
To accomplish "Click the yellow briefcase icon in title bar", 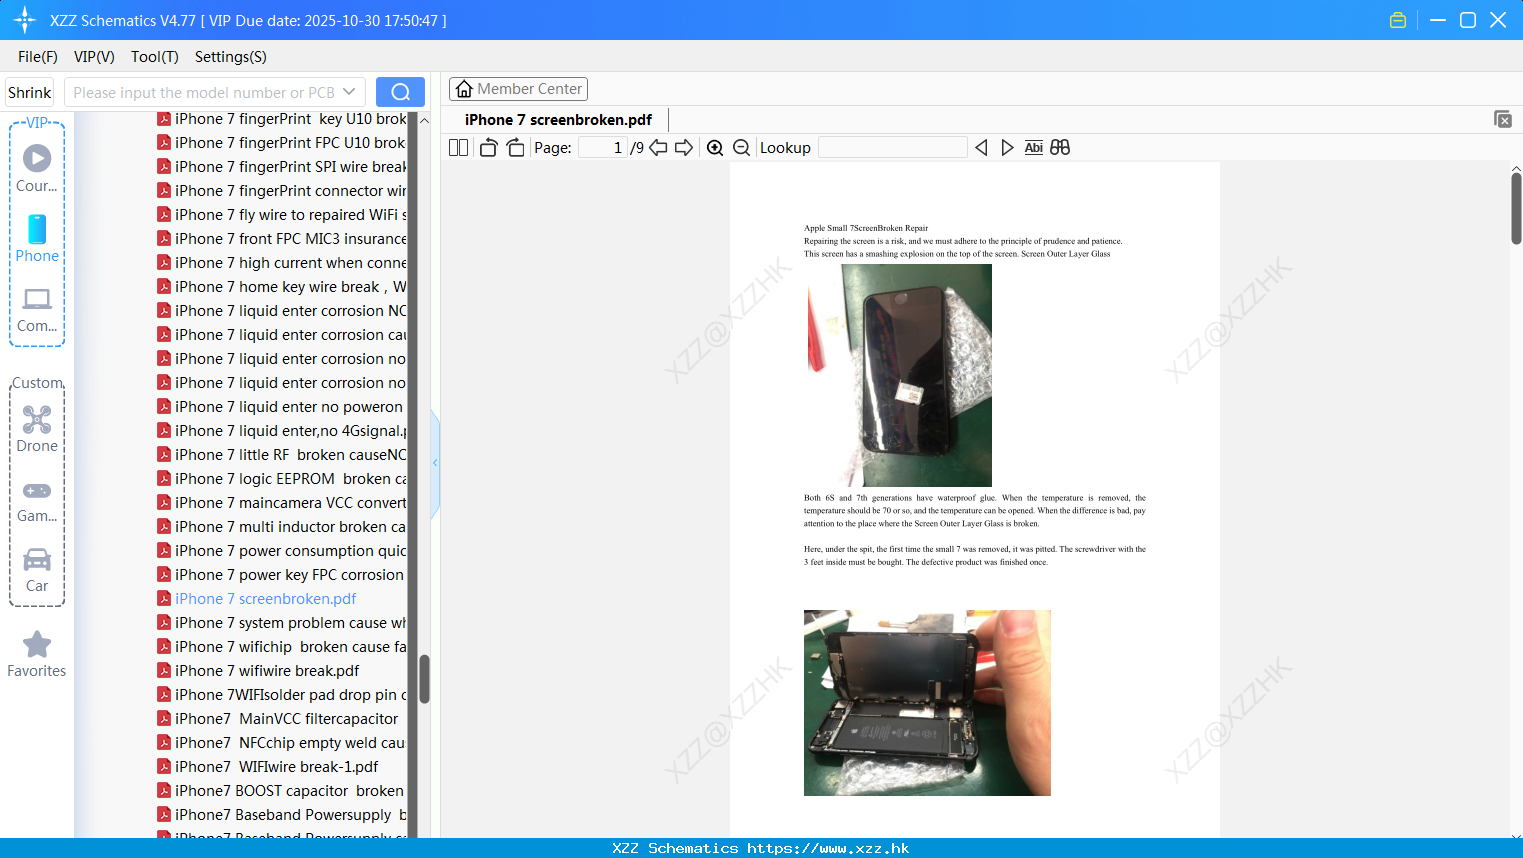I will click(1398, 20).
